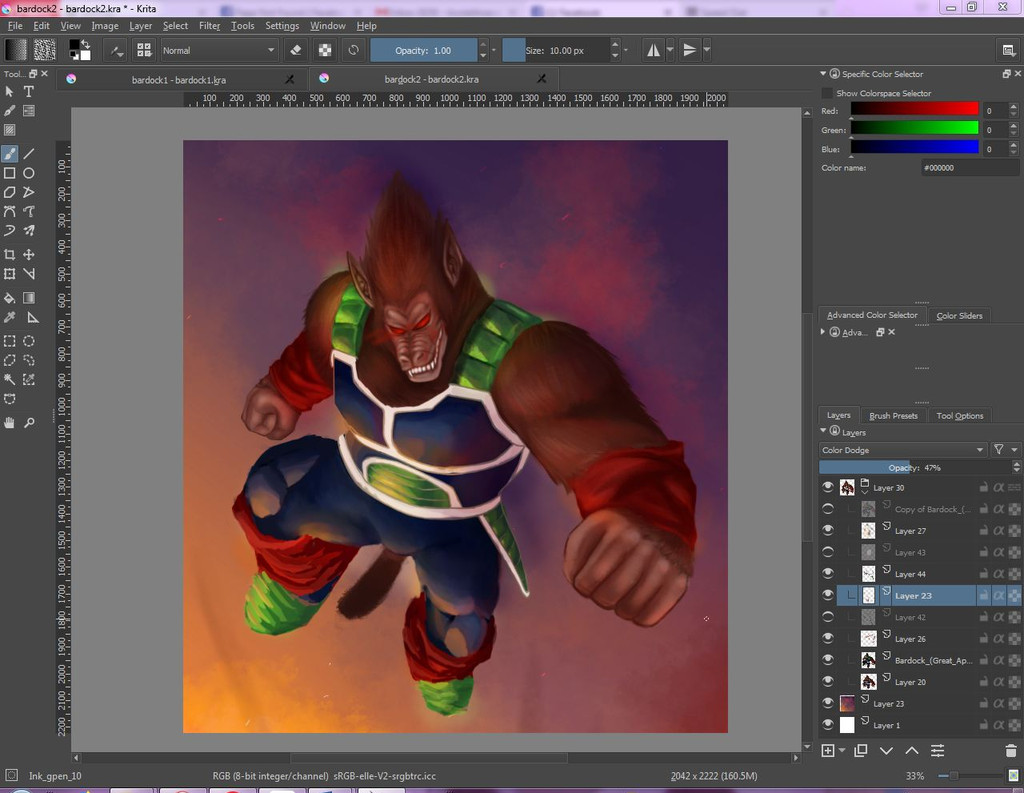The image size is (1024, 793).
Task: Open the brush presets chooser
Action: point(144,50)
